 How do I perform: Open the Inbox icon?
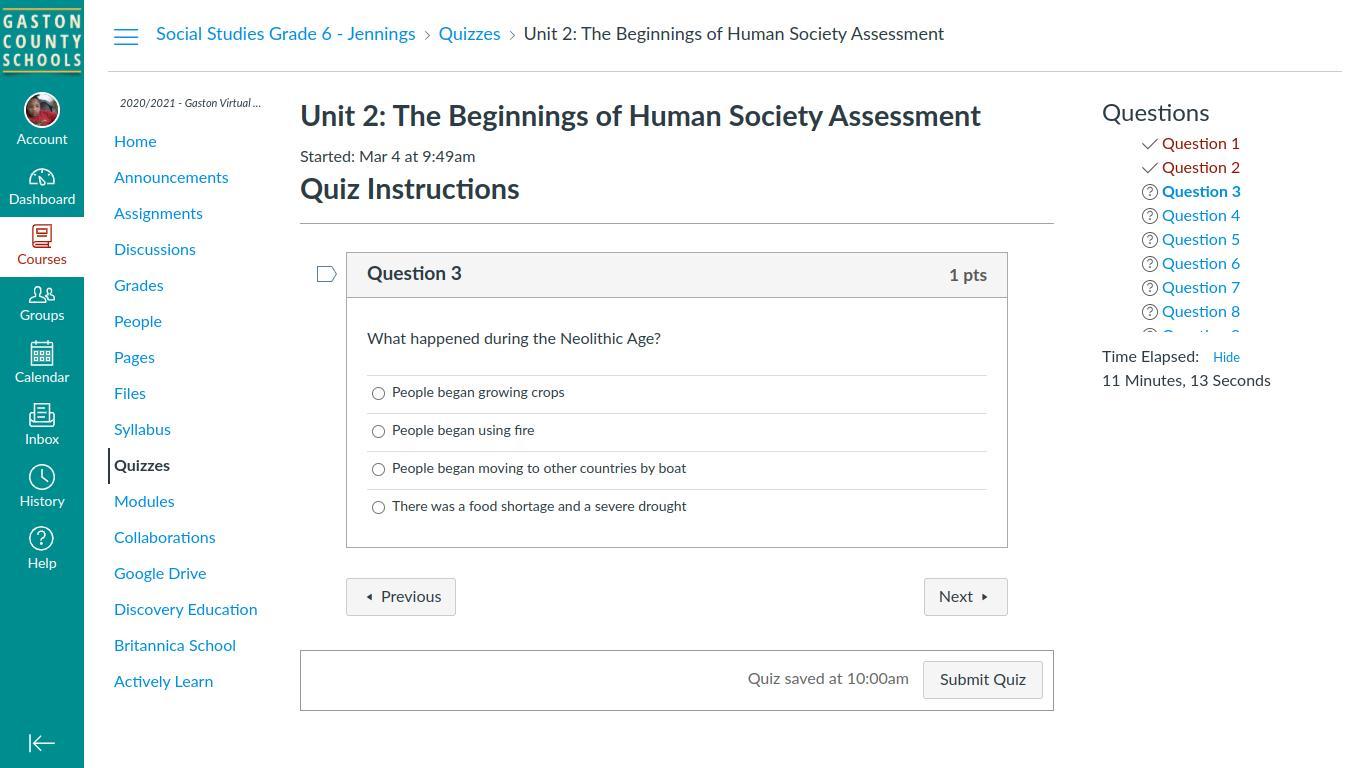pyautogui.click(x=42, y=415)
